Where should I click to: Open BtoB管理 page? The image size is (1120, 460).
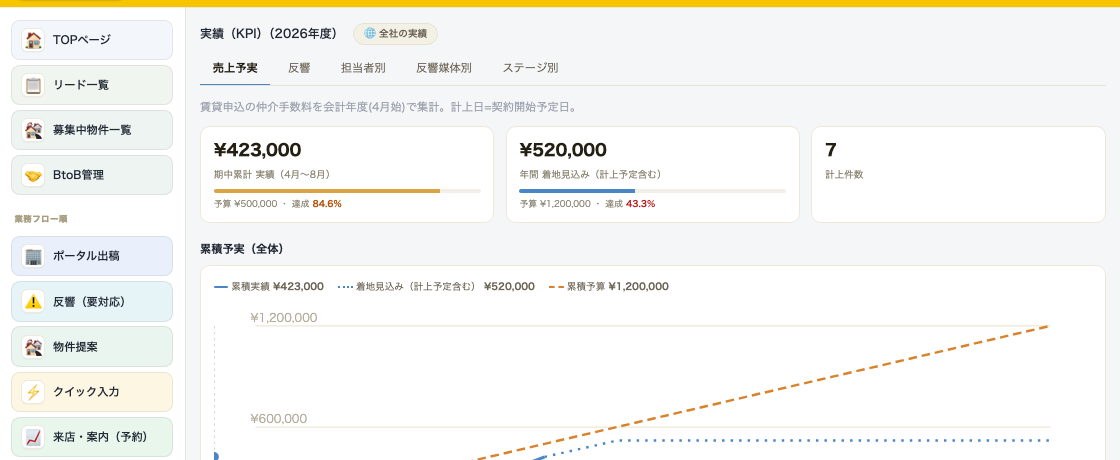click(x=92, y=175)
